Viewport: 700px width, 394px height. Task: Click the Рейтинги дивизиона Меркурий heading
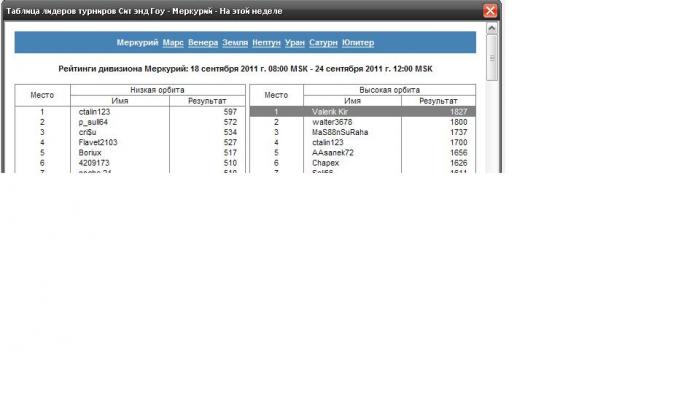[x=245, y=69]
